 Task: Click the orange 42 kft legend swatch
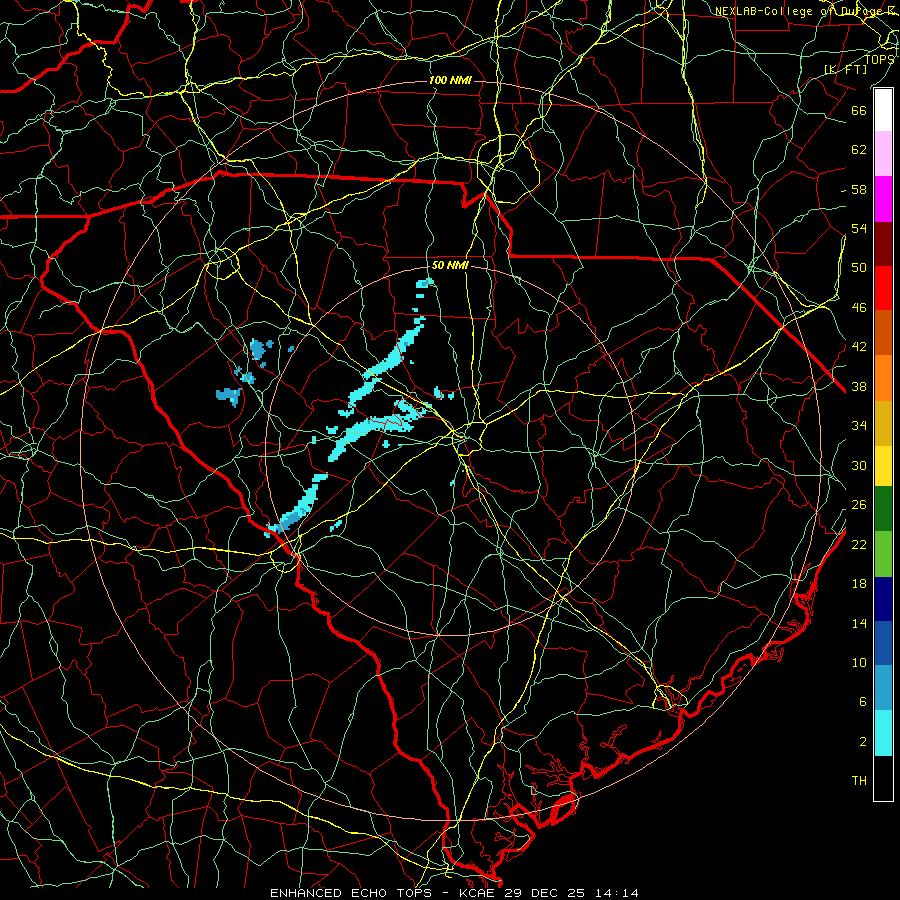pos(883,377)
